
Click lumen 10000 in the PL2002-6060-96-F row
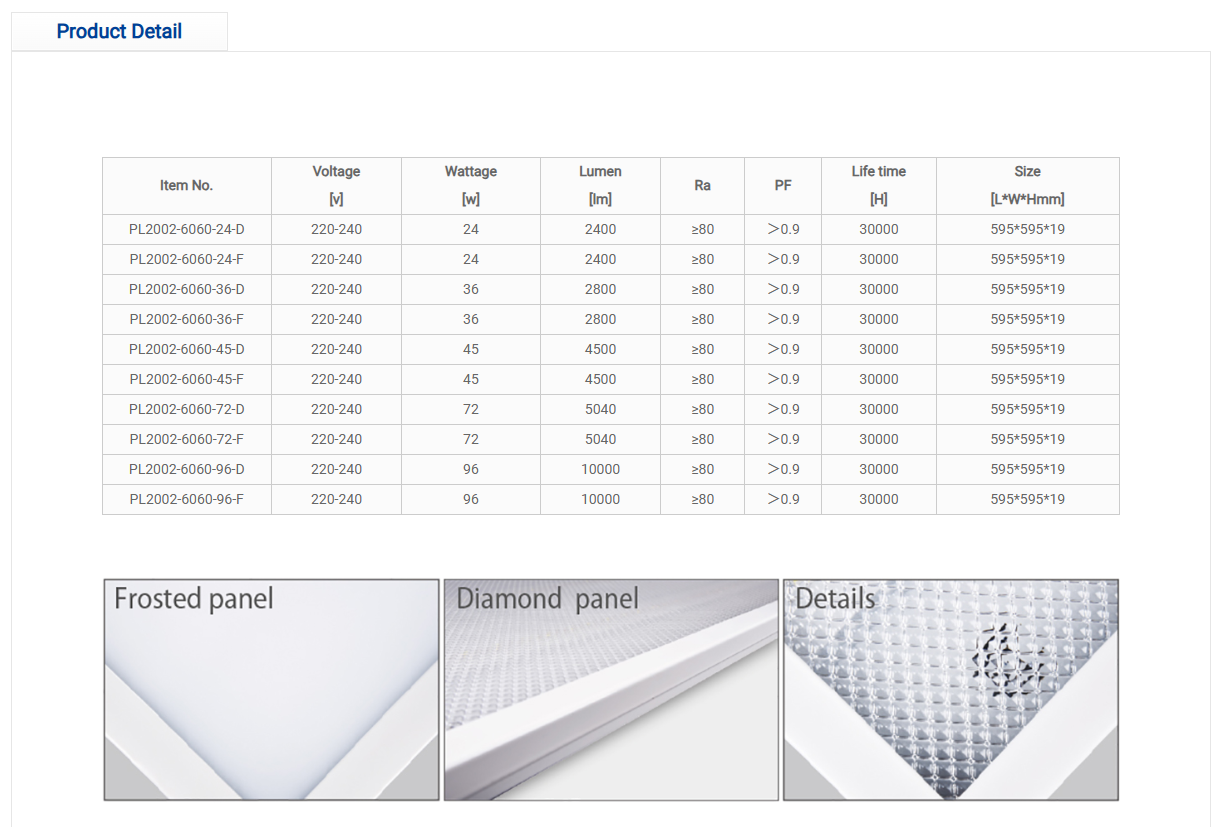600,499
